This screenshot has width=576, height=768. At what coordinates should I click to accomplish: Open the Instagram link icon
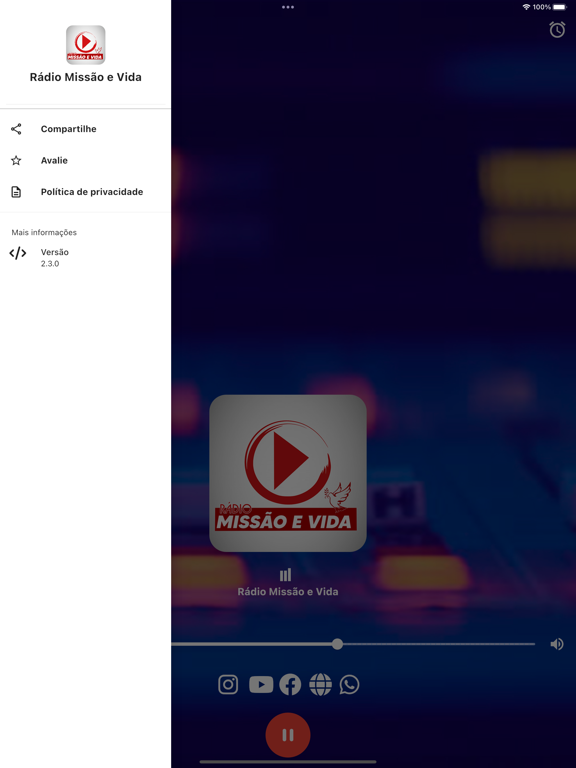tap(228, 684)
